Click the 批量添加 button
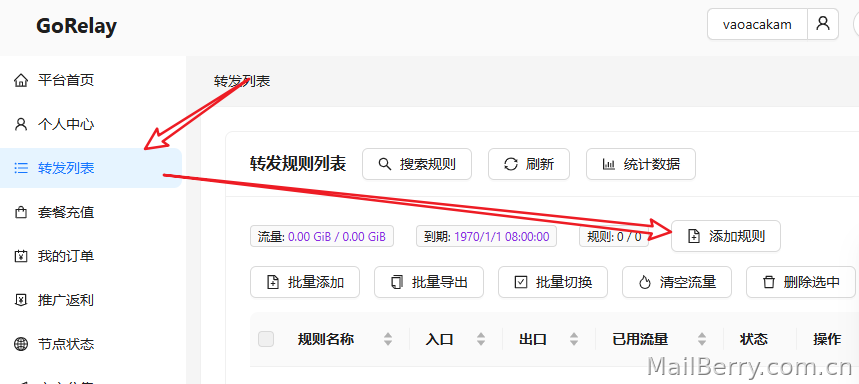Screen dimensions: 859x384 (305, 282)
